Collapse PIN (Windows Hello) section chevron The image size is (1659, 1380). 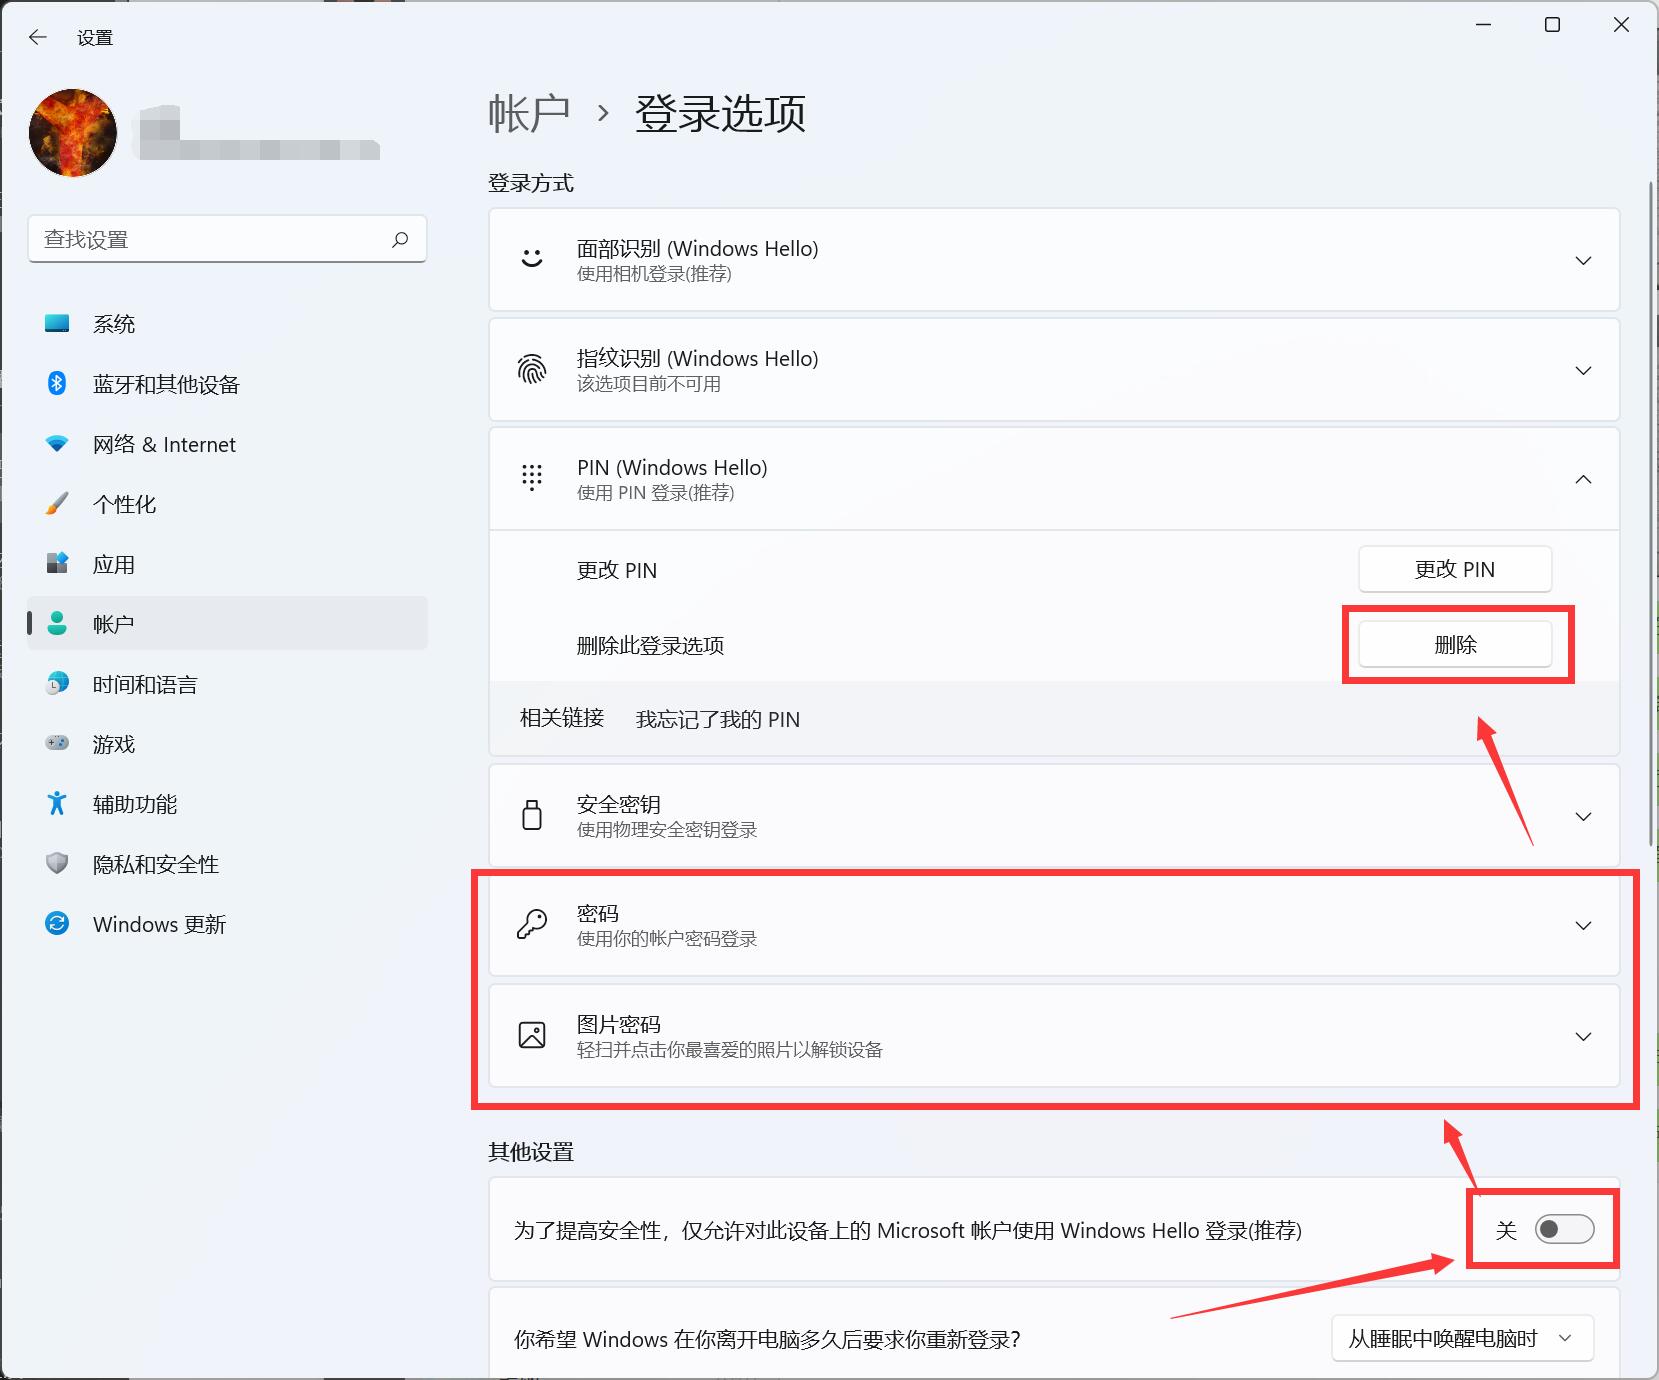(x=1583, y=479)
